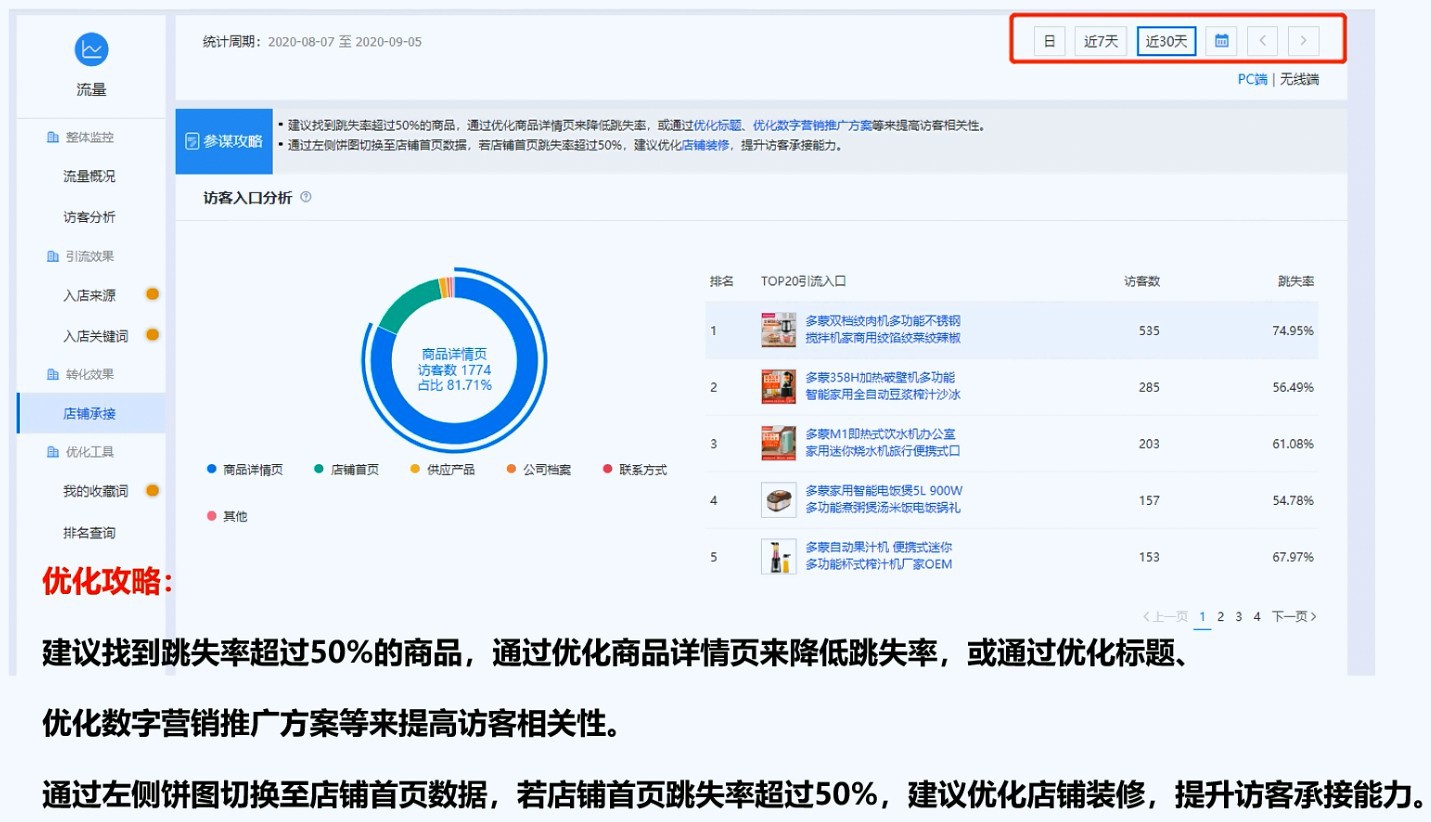This screenshot has height=822, width=1431.
Task: Click the 跳失率 column header
Action: coord(1296,281)
